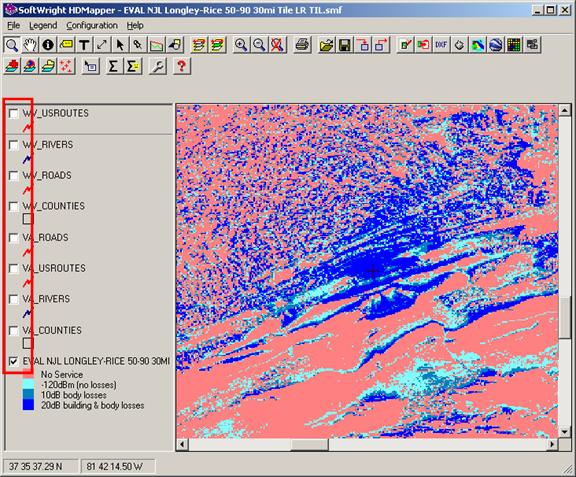Click the red shape over layers icon

12,67
